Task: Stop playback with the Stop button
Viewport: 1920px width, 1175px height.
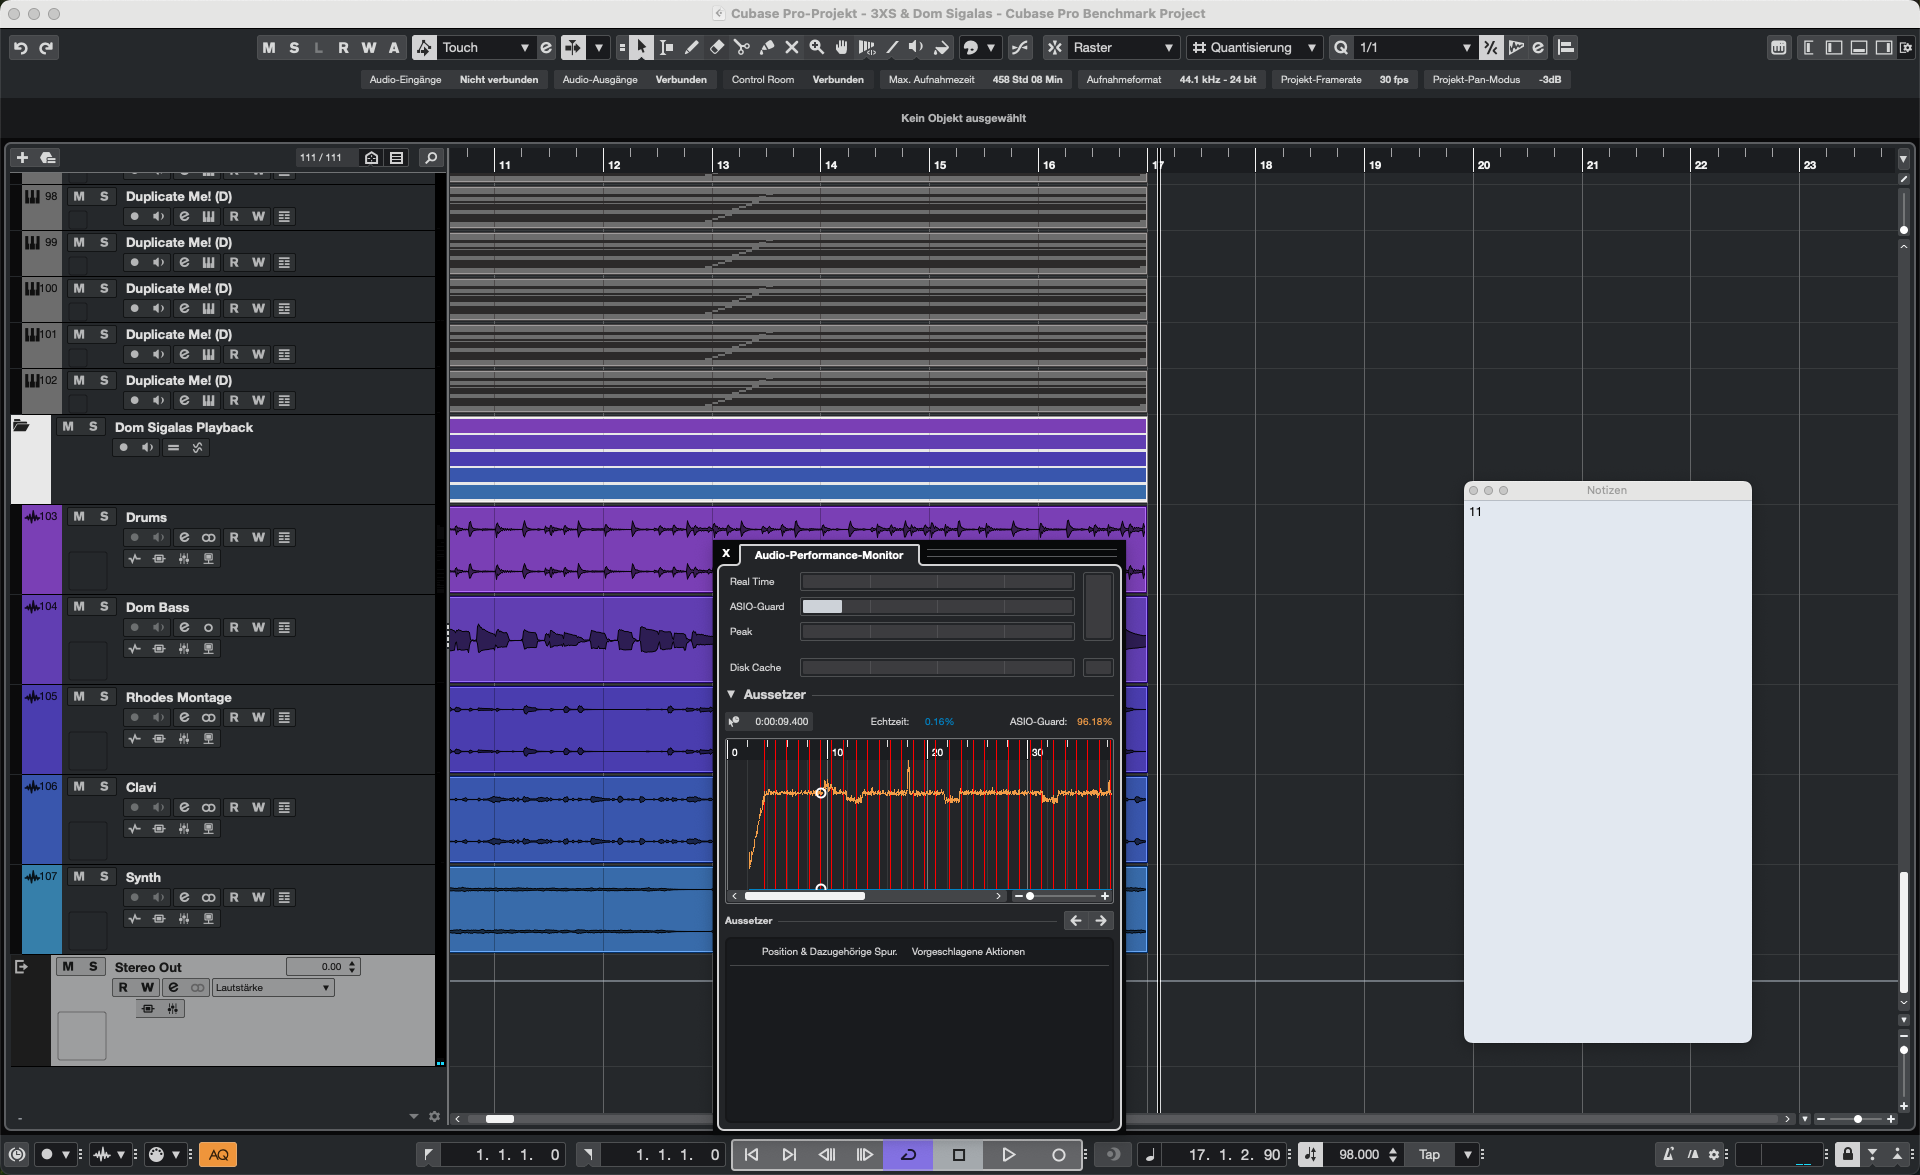Action: coord(958,1154)
